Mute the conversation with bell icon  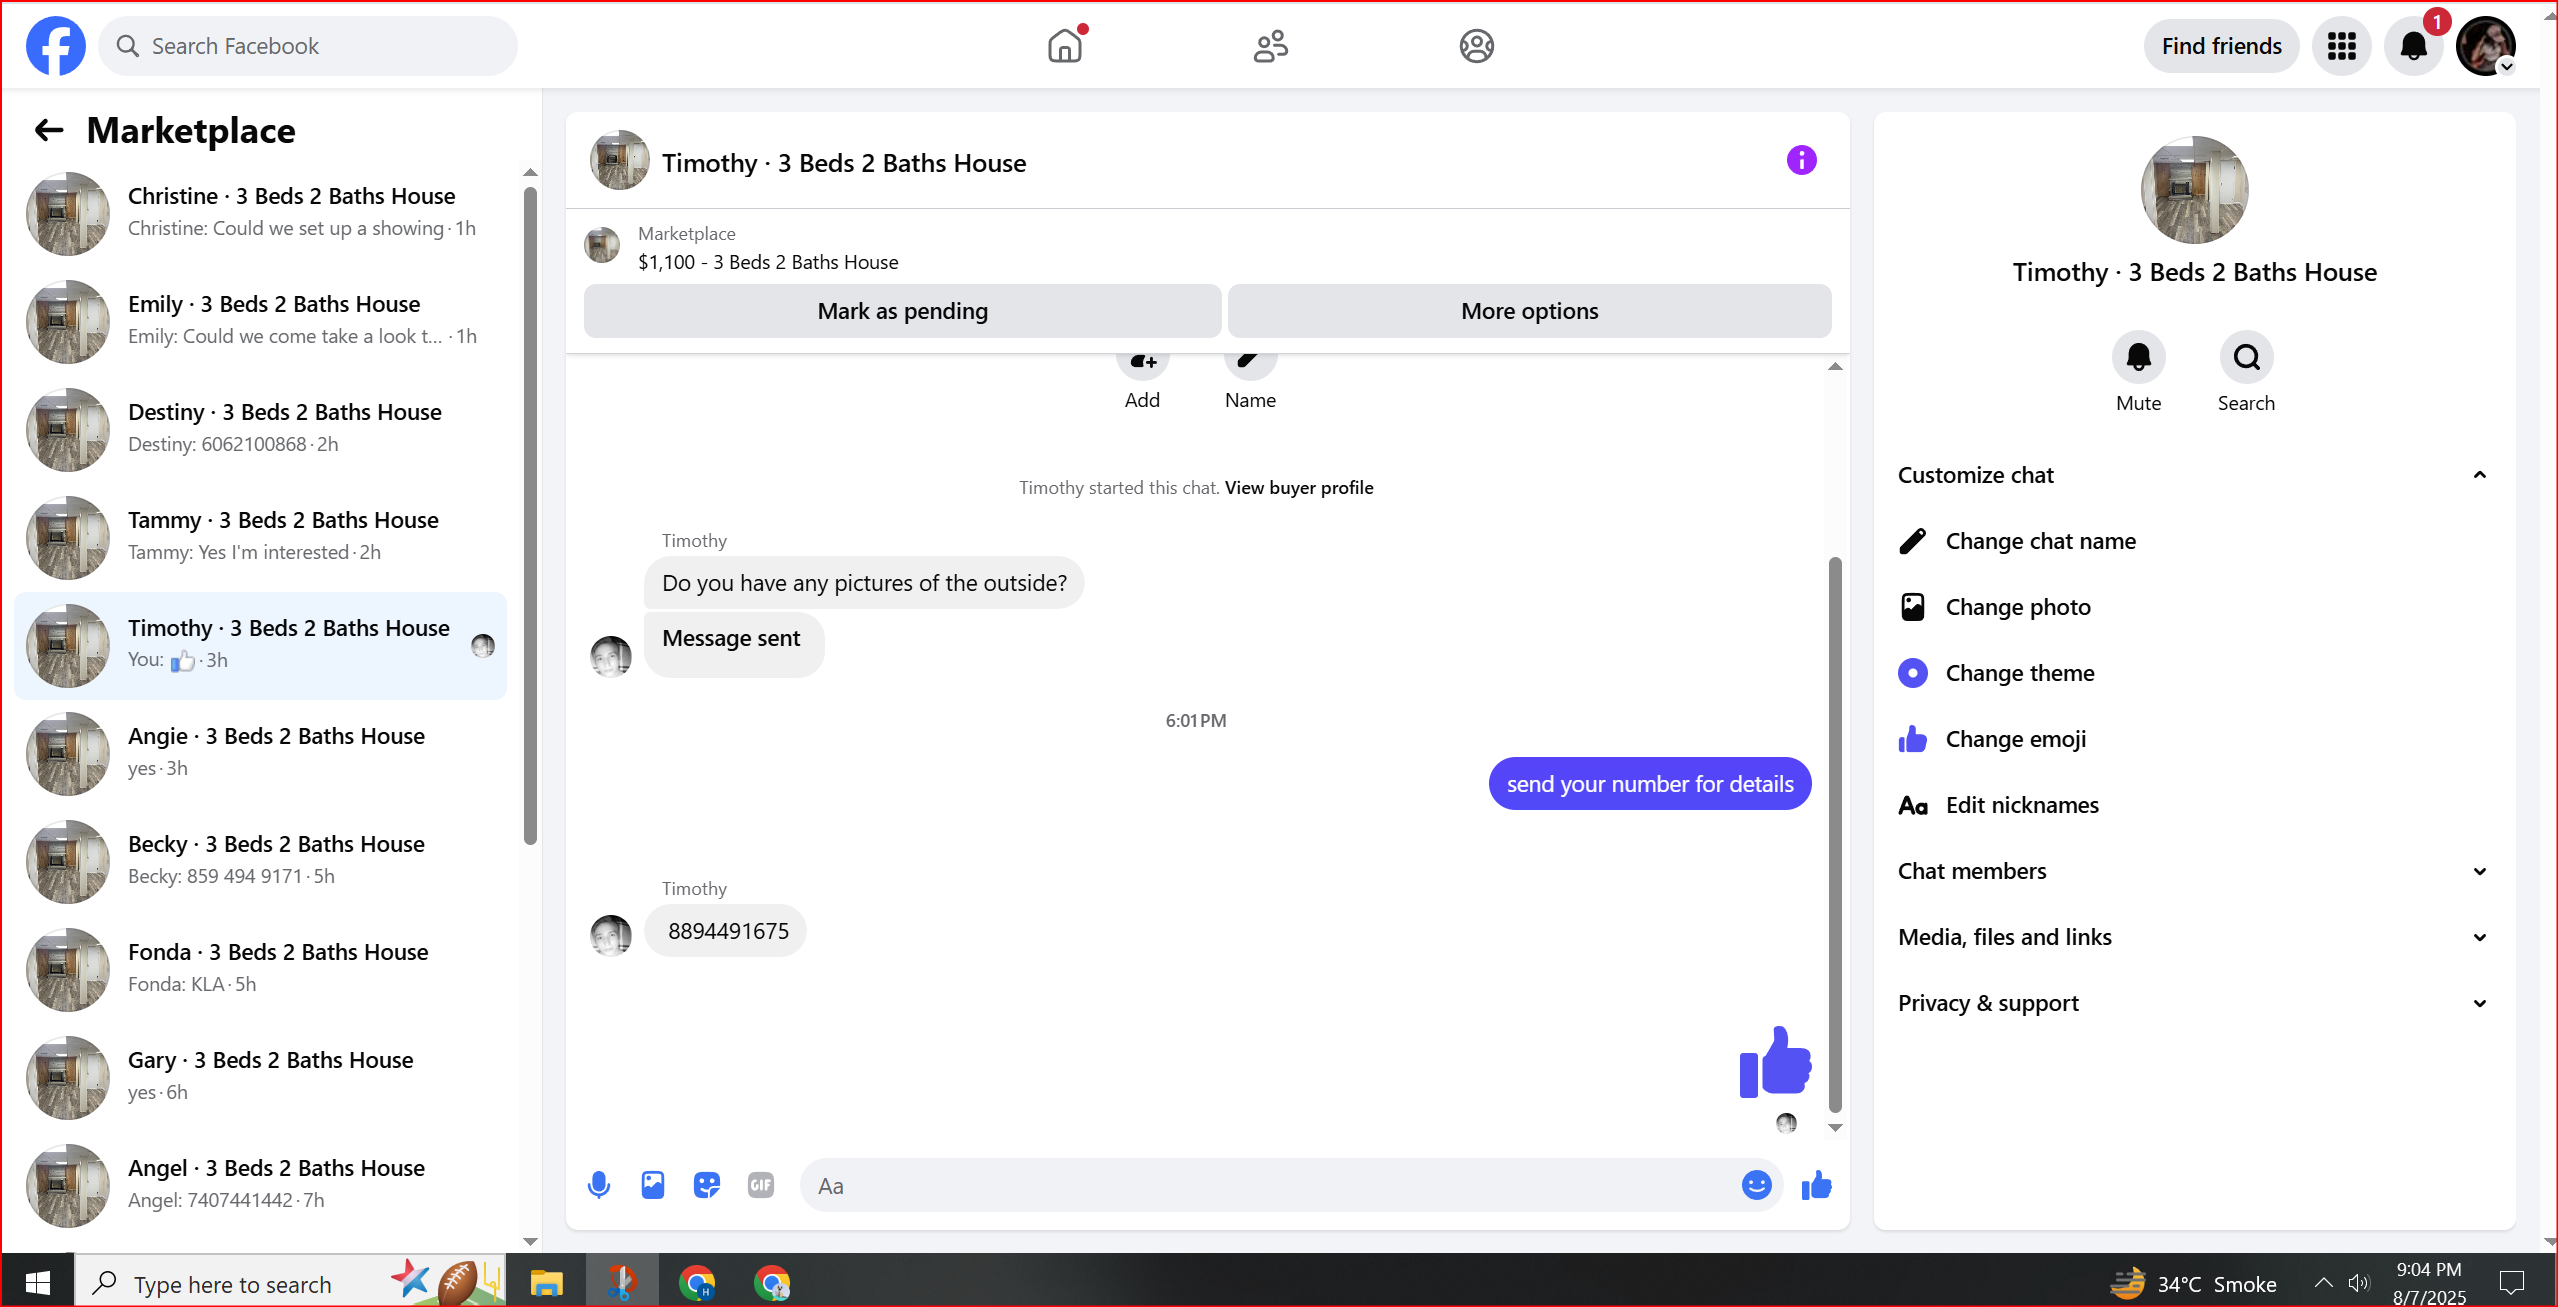(2138, 357)
